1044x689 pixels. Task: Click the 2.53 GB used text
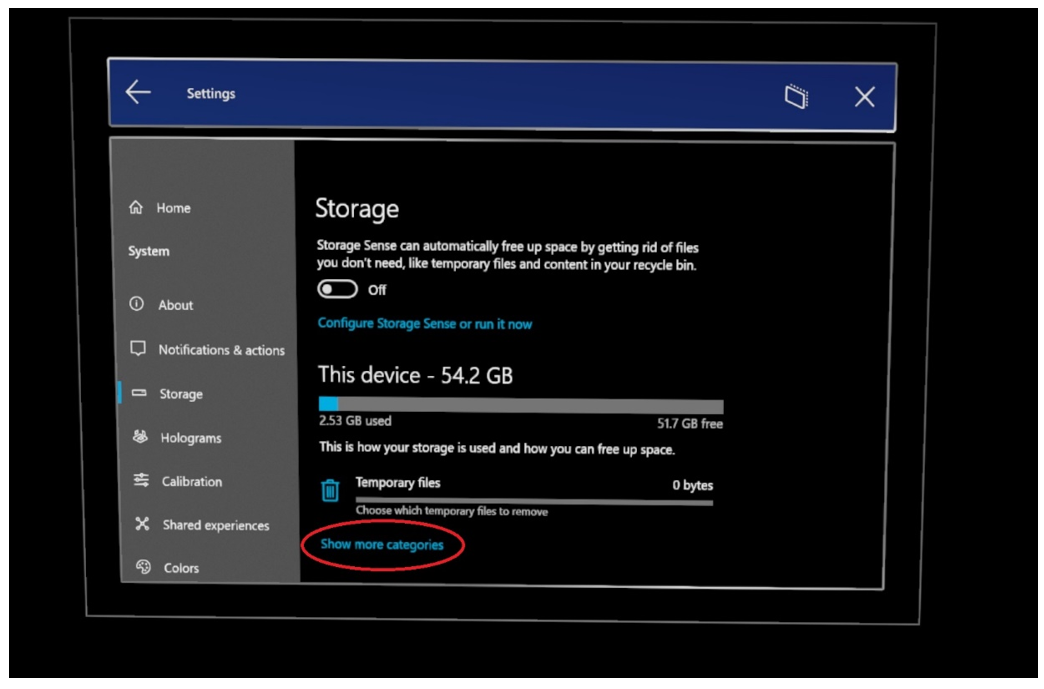pyautogui.click(x=355, y=421)
